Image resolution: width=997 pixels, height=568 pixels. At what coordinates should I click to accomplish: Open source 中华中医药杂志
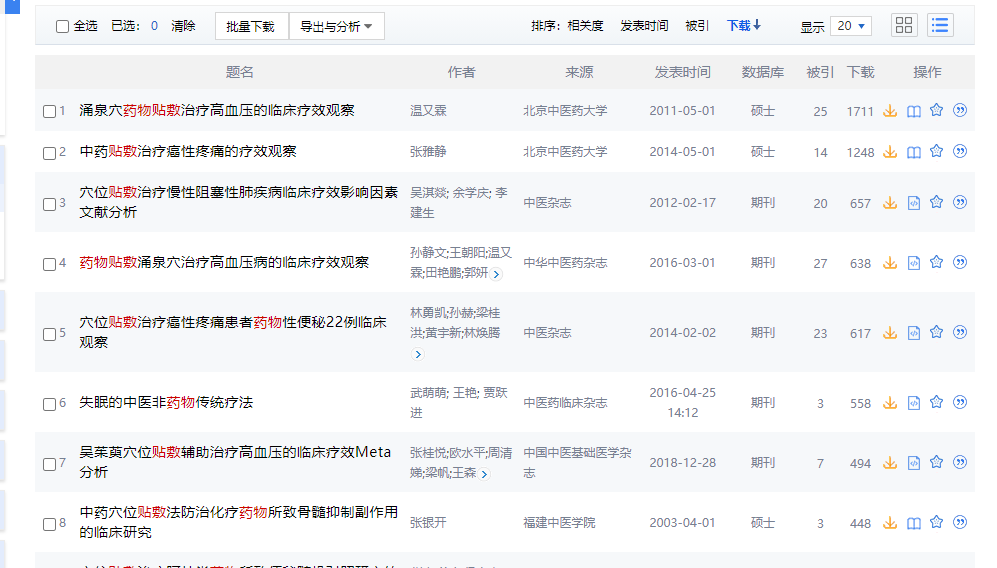click(x=565, y=263)
